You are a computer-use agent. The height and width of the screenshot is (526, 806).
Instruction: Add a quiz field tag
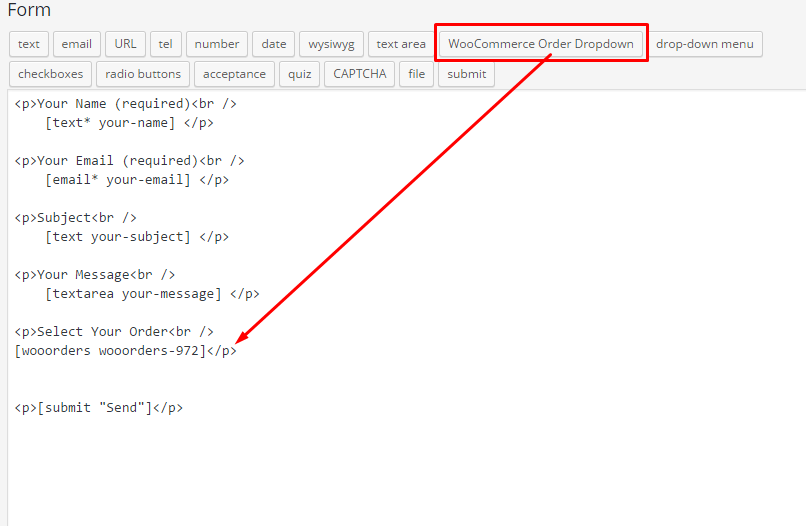pos(300,74)
